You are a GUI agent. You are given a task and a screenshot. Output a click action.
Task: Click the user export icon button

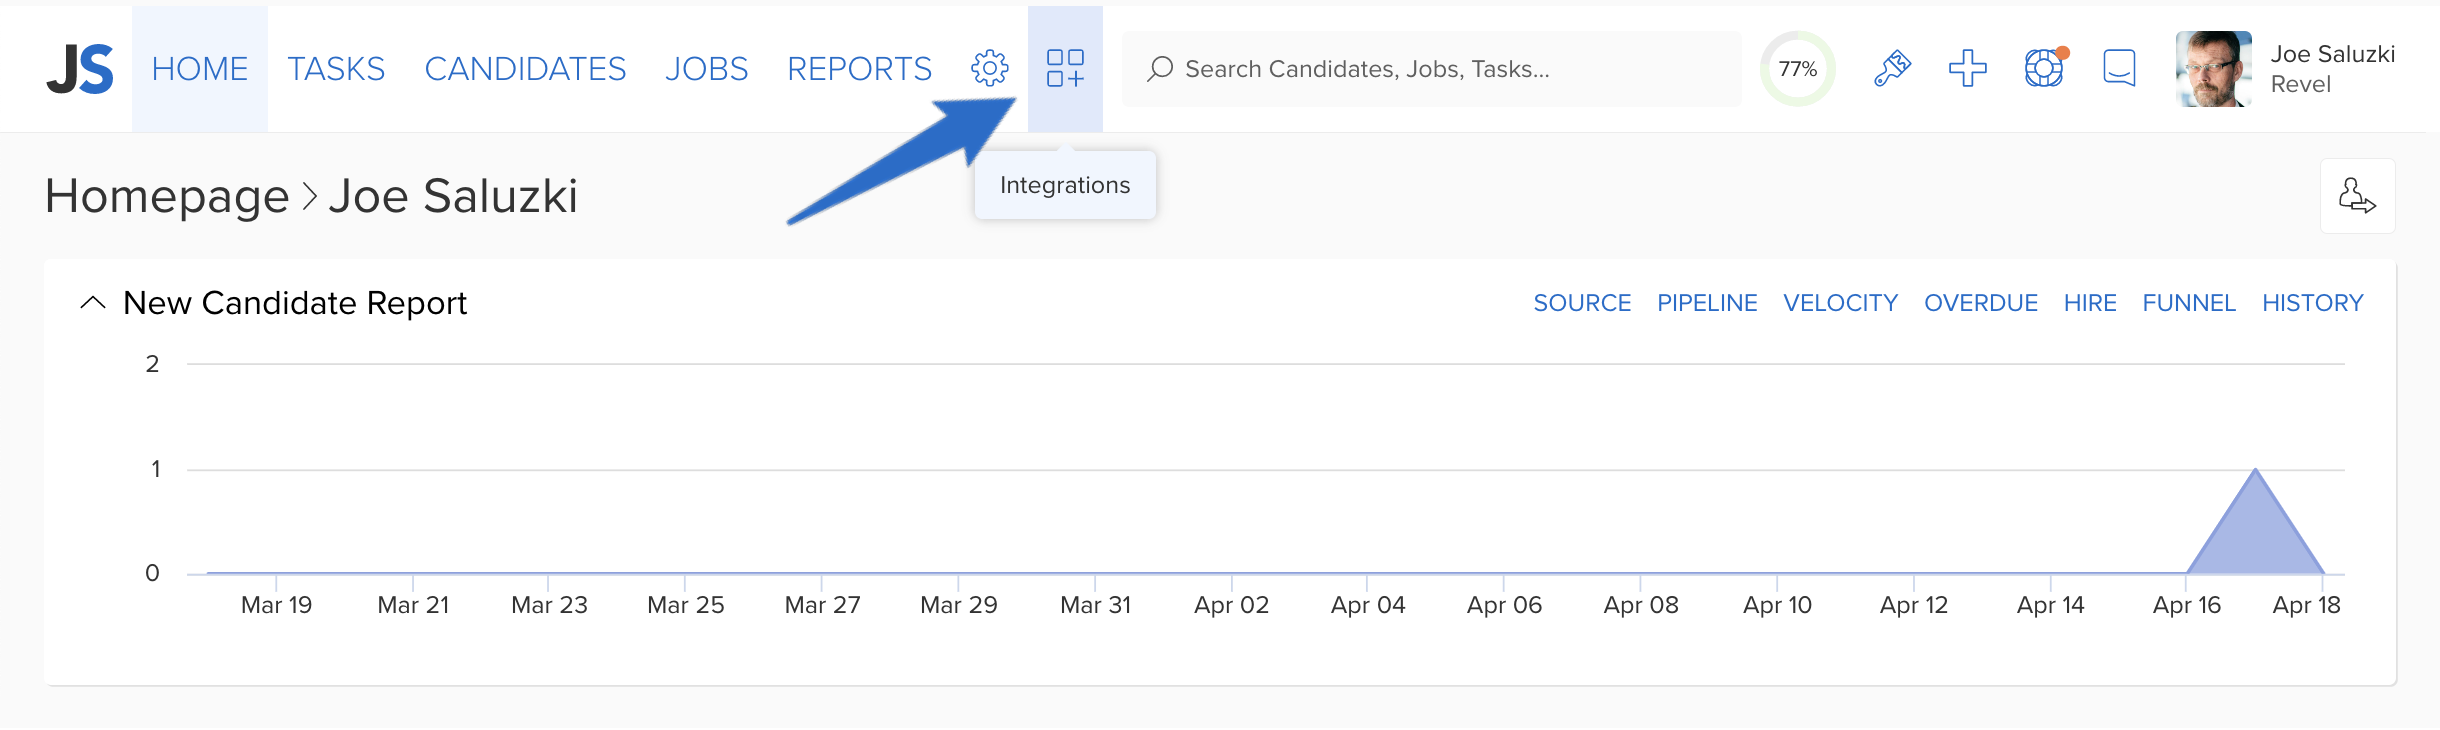coord(2357,196)
